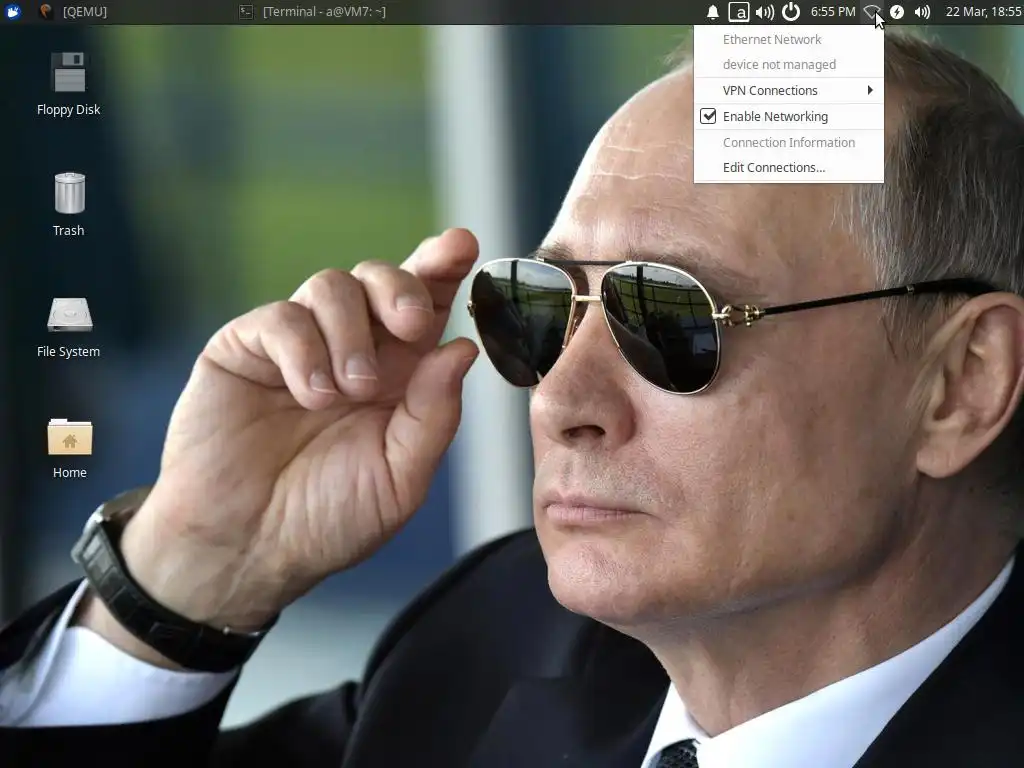Click the 6:55 PM clock
The width and height of the screenshot is (1024, 768).
(833, 11)
